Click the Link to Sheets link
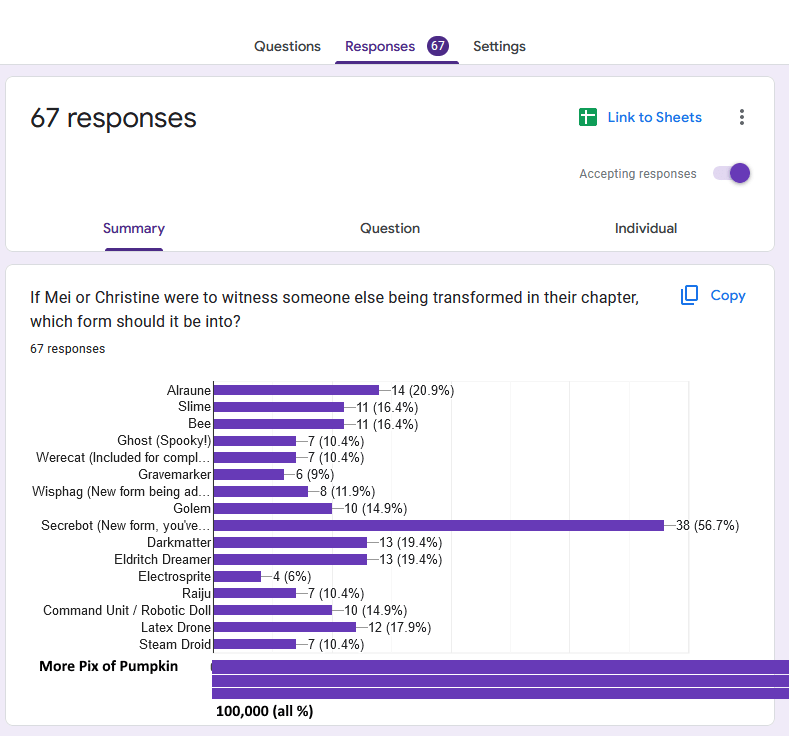 click(654, 117)
